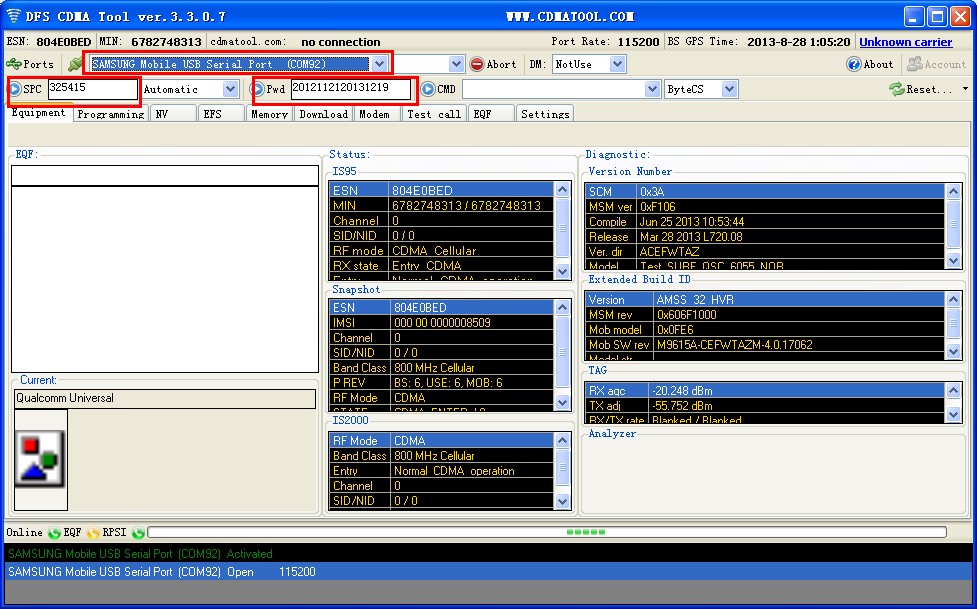Image resolution: width=977 pixels, height=609 pixels.
Task: Click the DFS wifi logo in title bar
Action: pos(14,16)
